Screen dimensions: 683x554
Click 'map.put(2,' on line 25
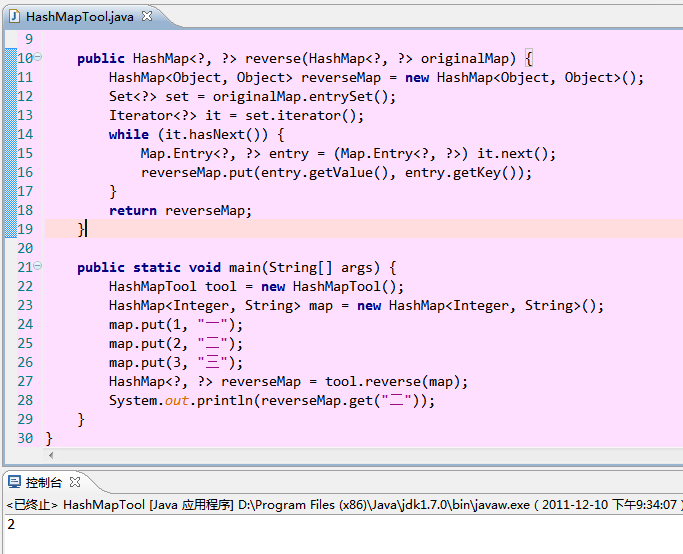tap(149, 344)
